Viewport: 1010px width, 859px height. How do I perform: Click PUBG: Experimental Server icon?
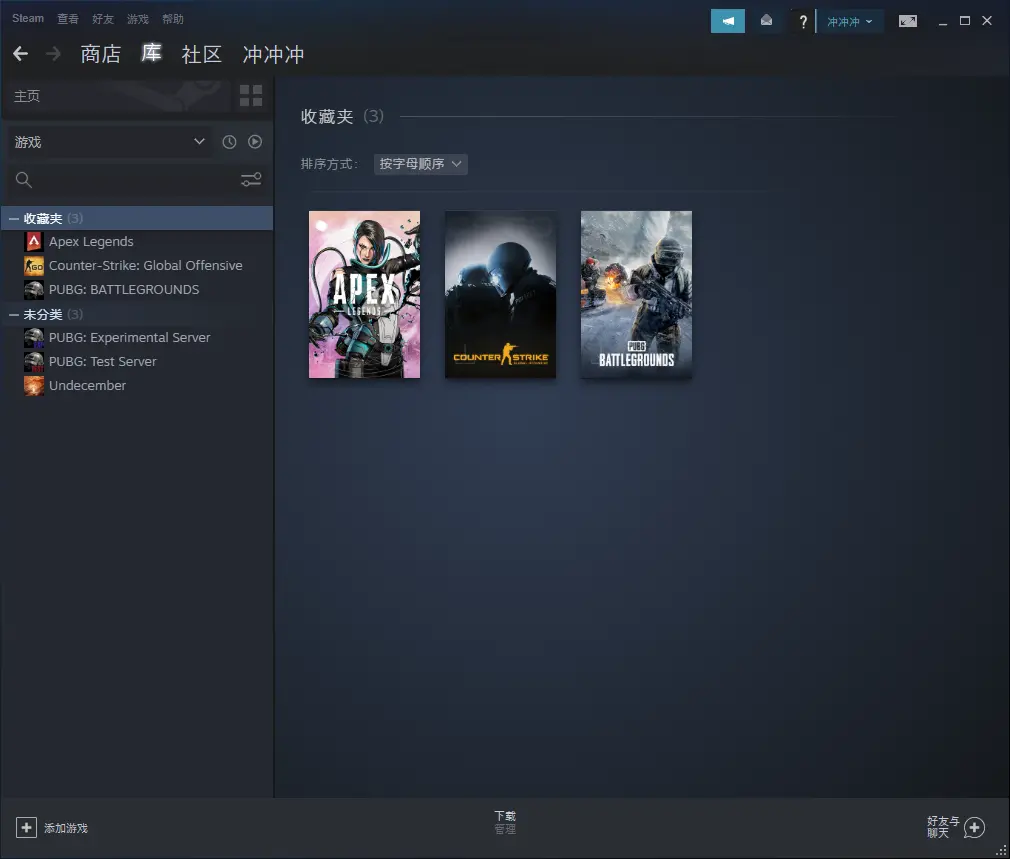tap(34, 337)
